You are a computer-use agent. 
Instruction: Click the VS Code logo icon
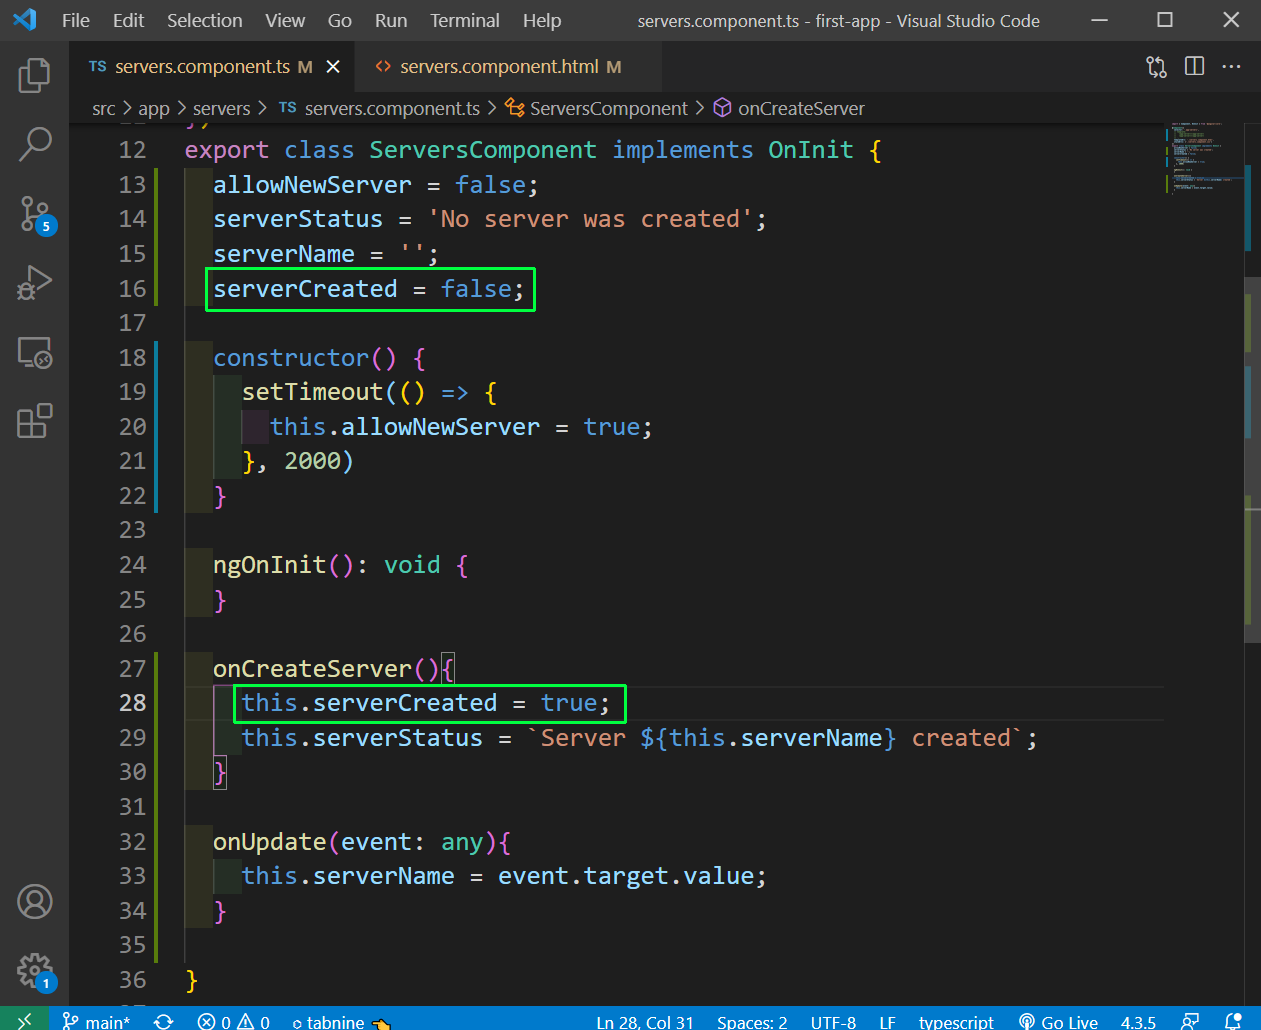point(24,20)
